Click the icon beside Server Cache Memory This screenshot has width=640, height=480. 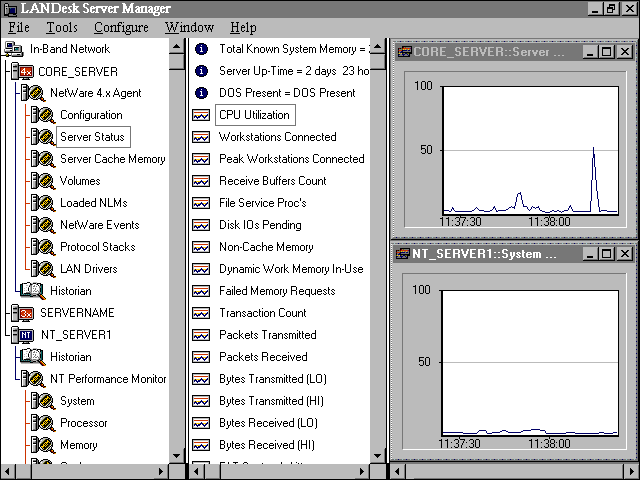(x=43, y=159)
